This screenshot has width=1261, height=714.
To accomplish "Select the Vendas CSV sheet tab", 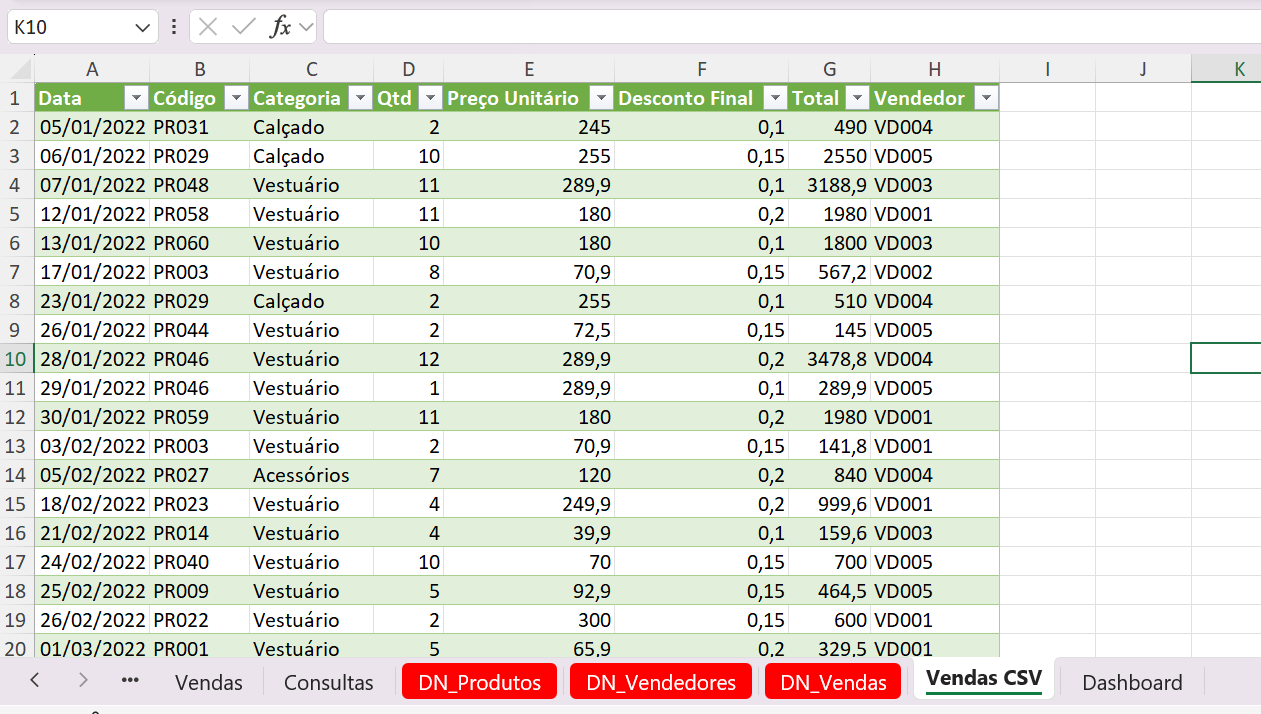I will click(x=984, y=679).
